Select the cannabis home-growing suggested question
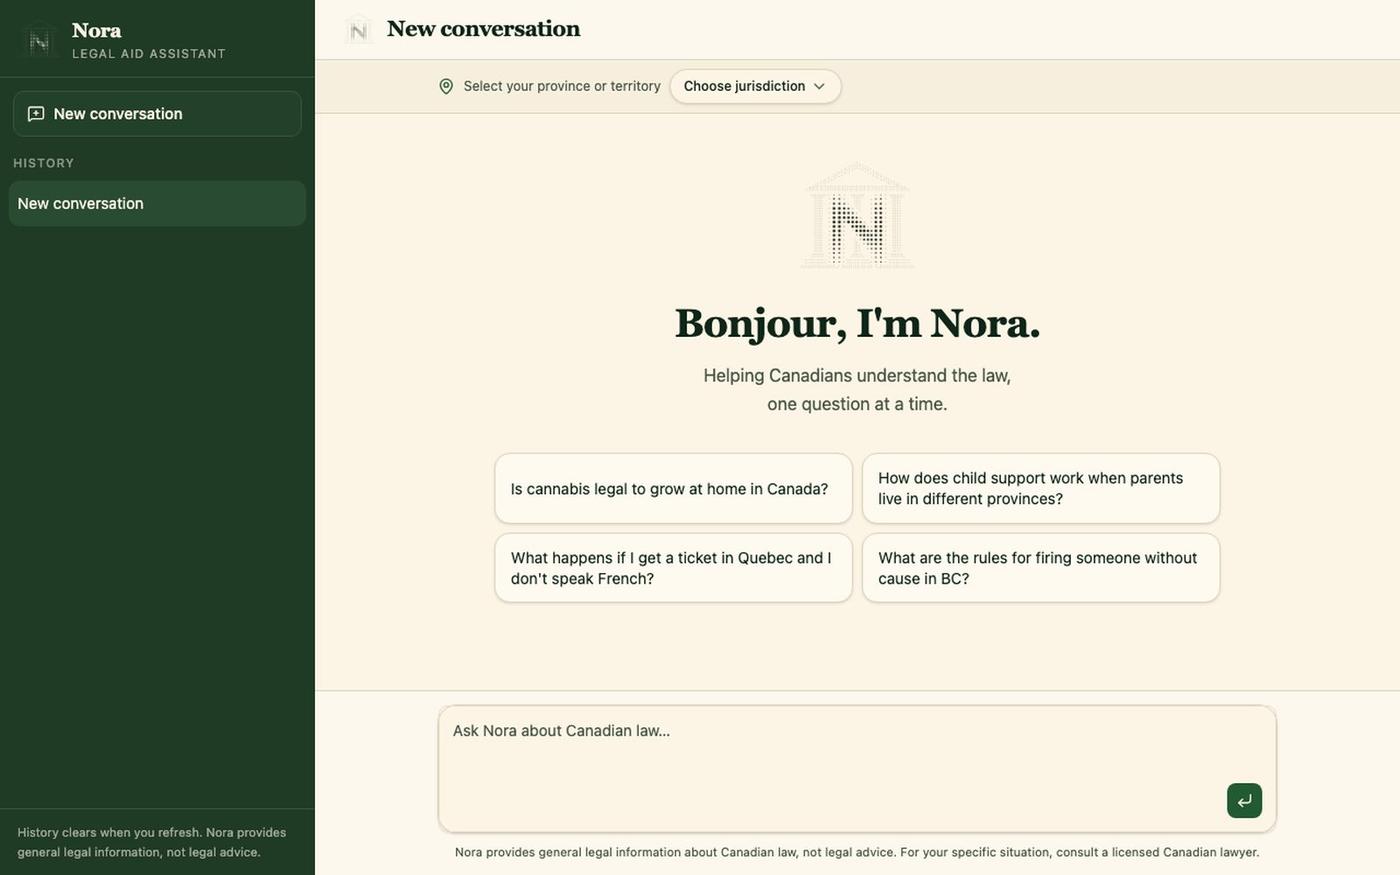This screenshot has height=875, width=1400. point(673,489)
